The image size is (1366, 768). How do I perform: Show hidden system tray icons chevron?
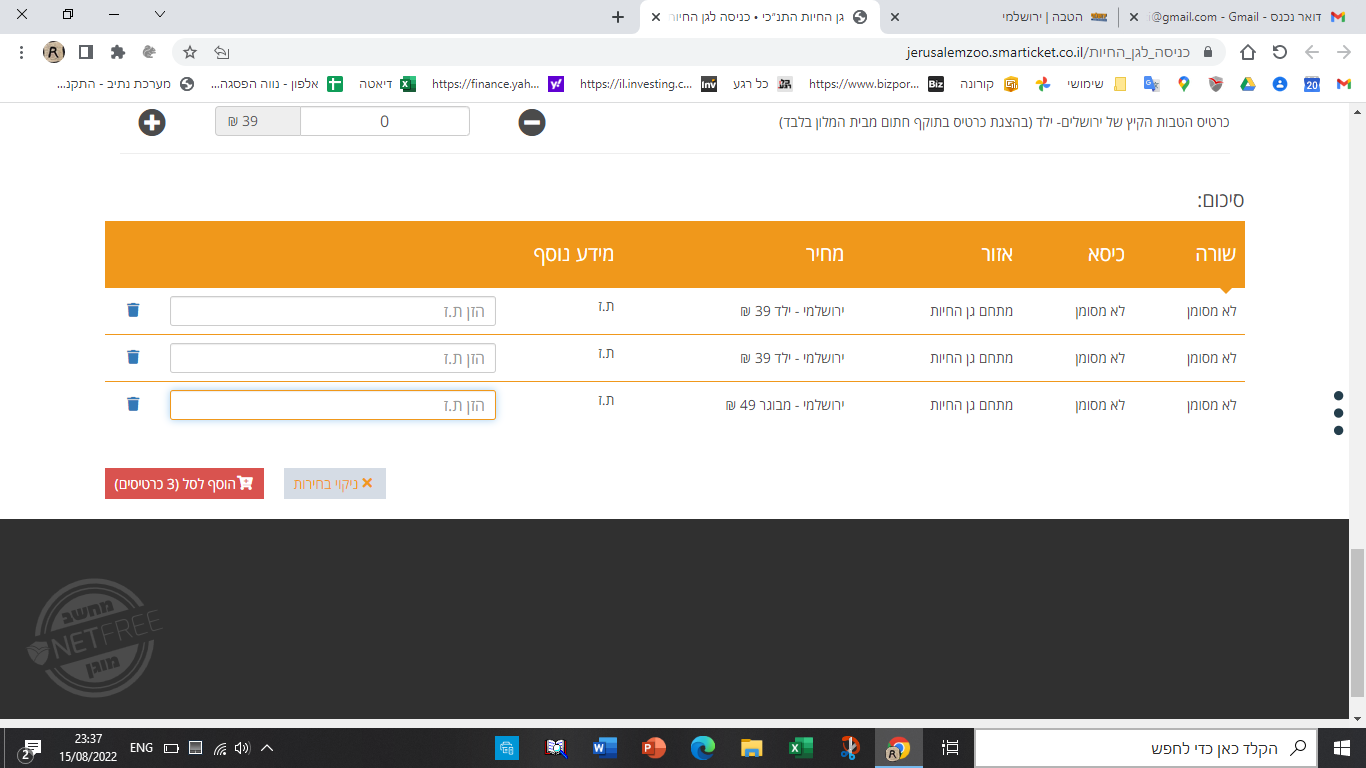pos(267,747)
